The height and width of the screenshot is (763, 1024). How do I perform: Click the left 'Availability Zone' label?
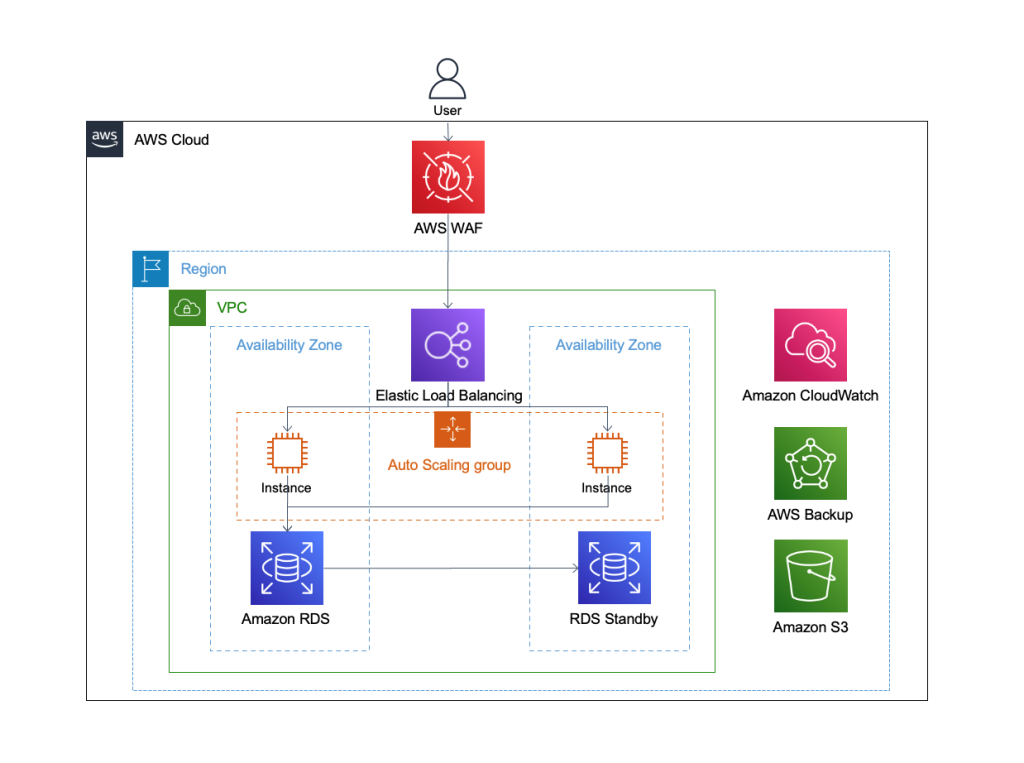[x=289, y=345]
